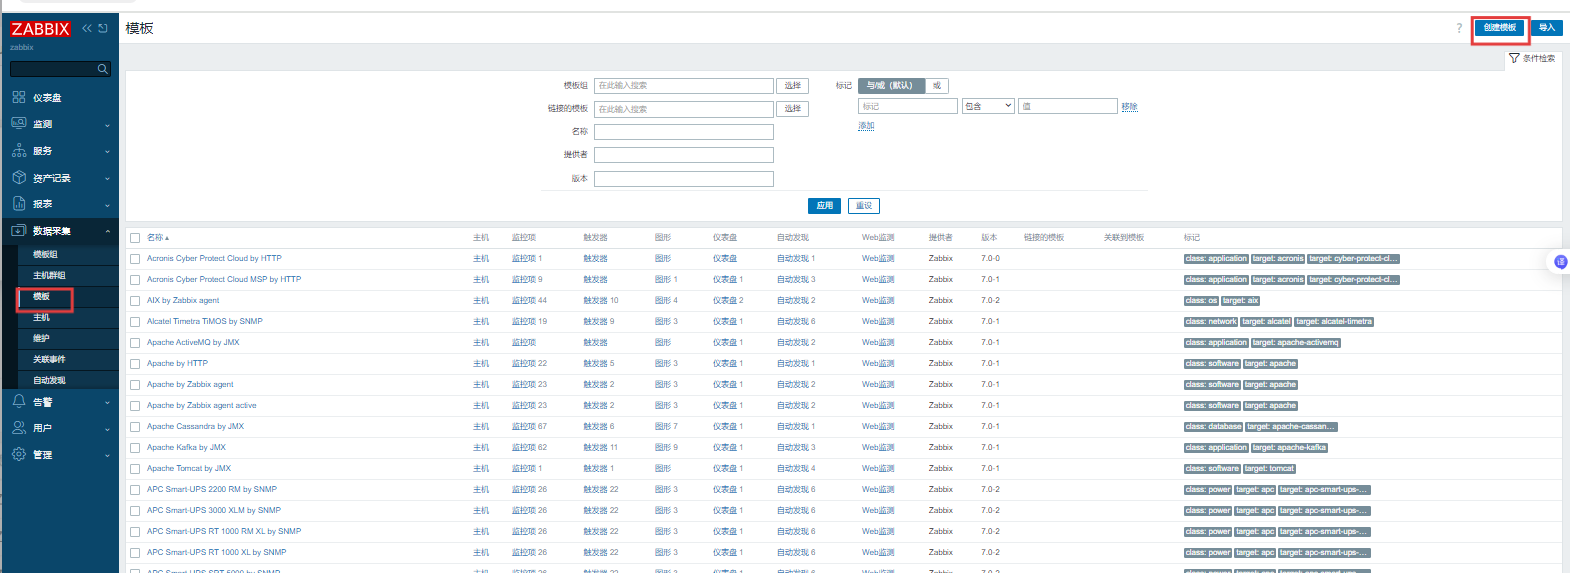The image size is (1570, 573).
Task: Open 监控项 44 for AIX by Zabbix agent
Action: tap(529, 301)
